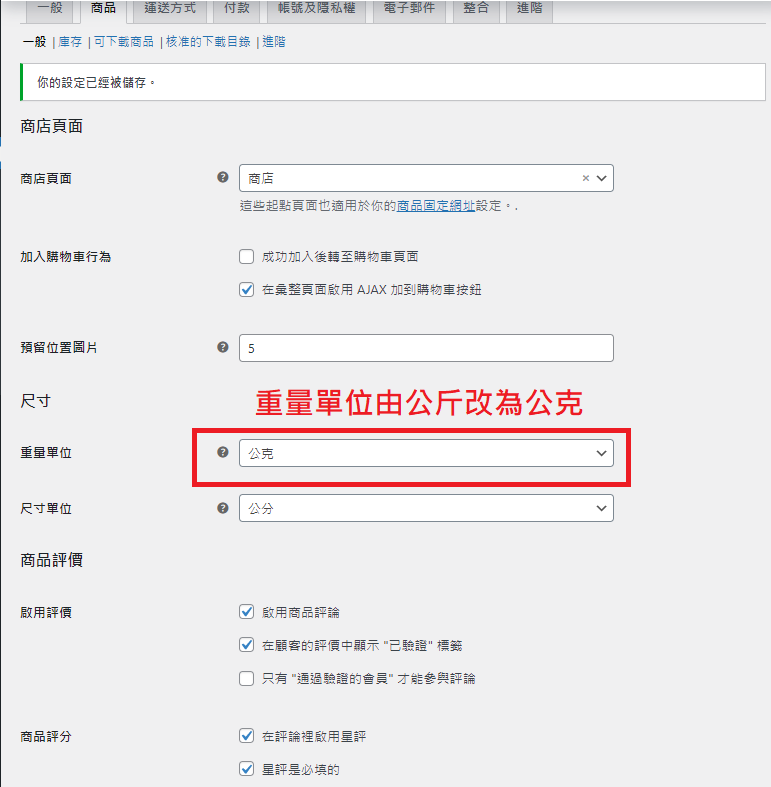Click help icon next to 重量單位
This screenshot has height=787, width=771.
pos(222,452)
